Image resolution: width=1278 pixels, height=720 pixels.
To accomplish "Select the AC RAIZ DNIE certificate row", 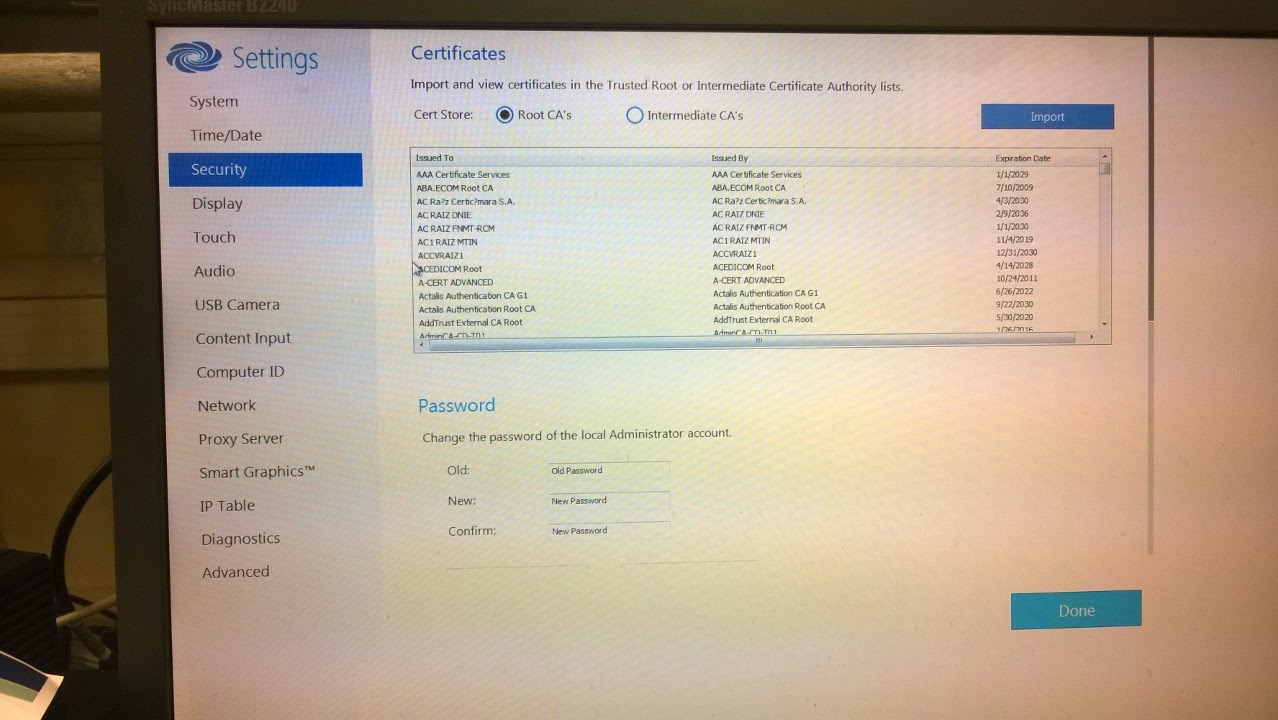I will pyautogui.click(x=755, y=215).
